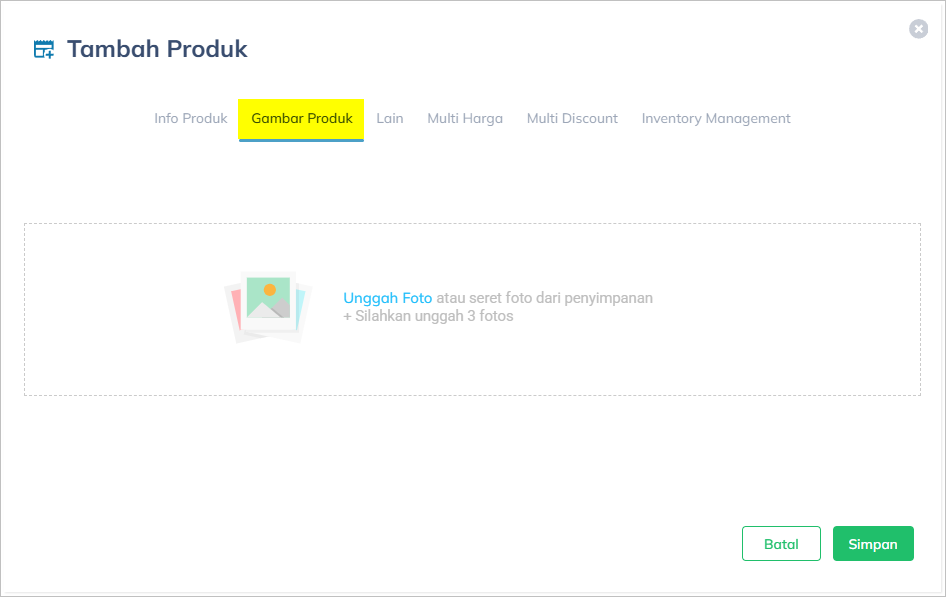Click the orange sun in the photo icon
This screenshot has width=946, height=597.
coord(269,289)
